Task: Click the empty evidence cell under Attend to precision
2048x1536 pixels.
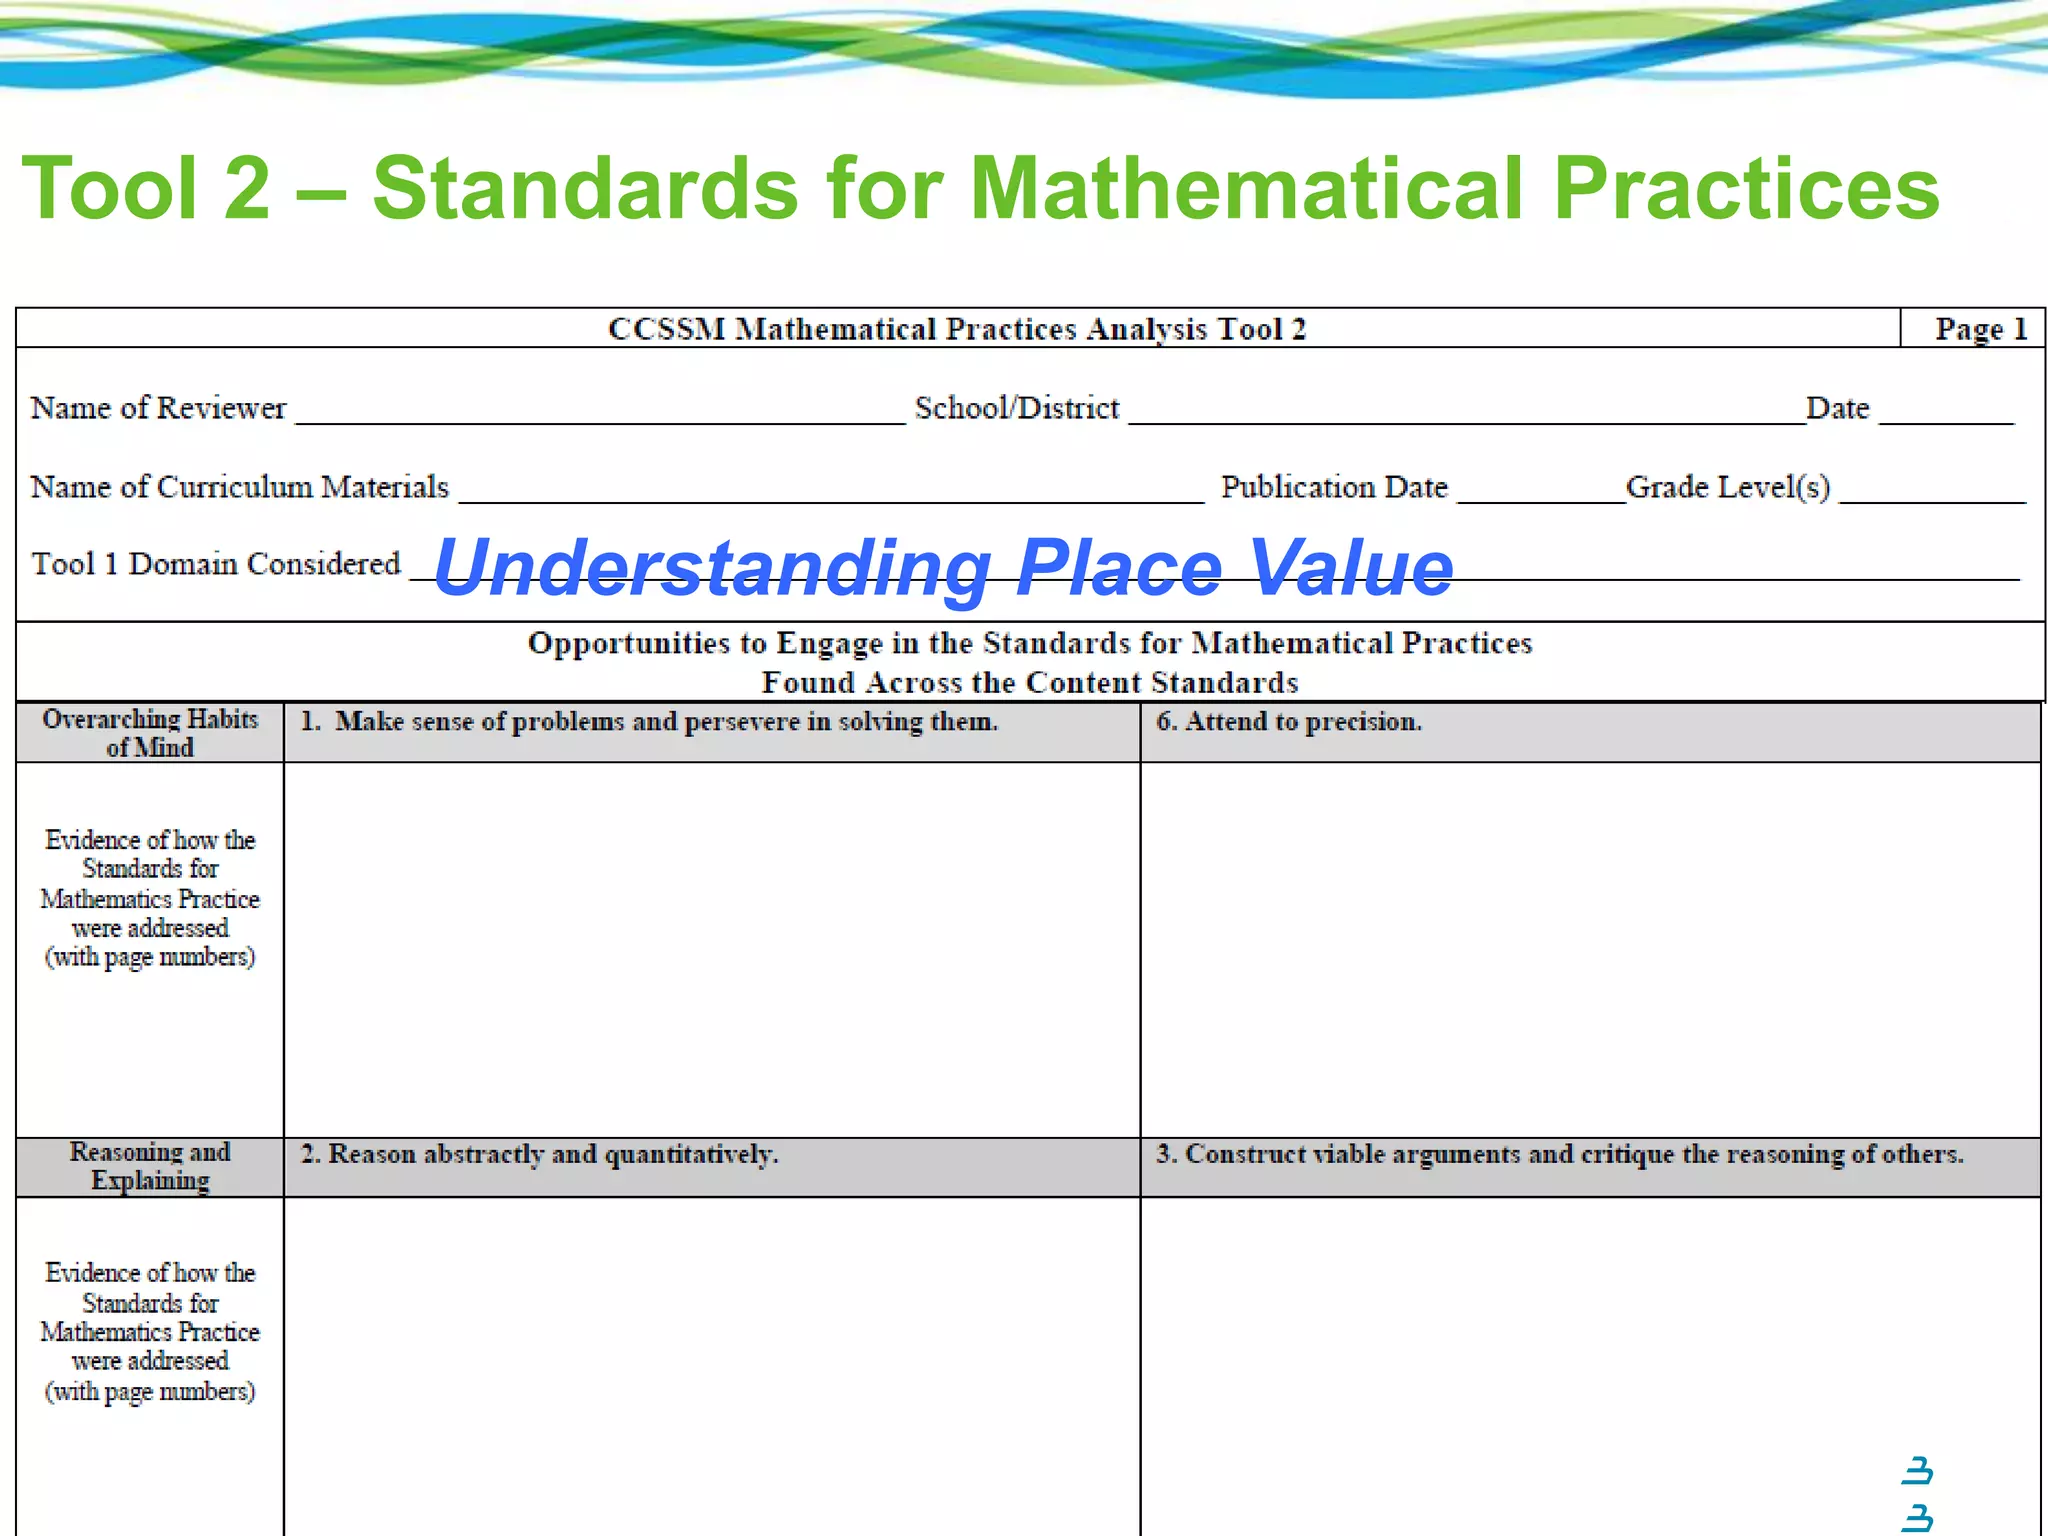Action: click(x=1590, y=950)
